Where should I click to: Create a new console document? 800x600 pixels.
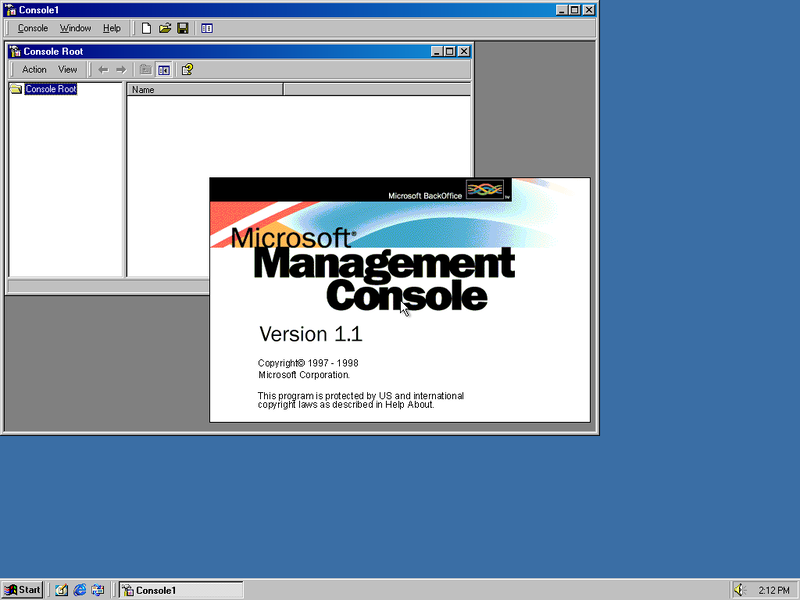[x=144, y=28]
